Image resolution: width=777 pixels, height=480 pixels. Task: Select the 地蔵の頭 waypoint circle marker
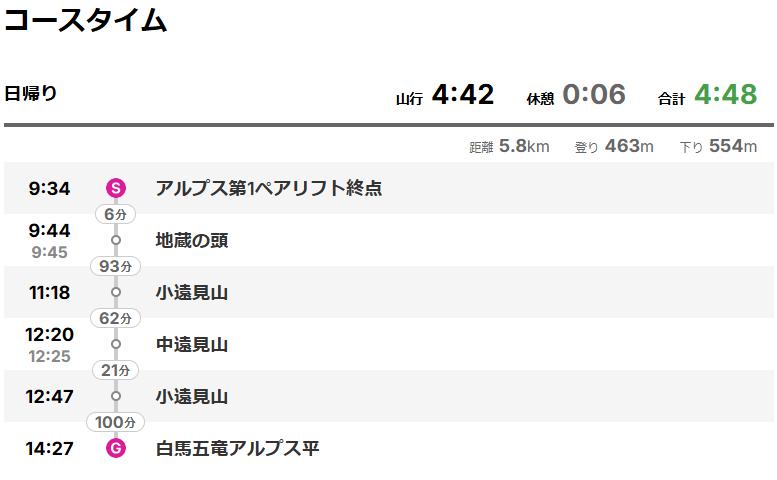tap(115, 240)
